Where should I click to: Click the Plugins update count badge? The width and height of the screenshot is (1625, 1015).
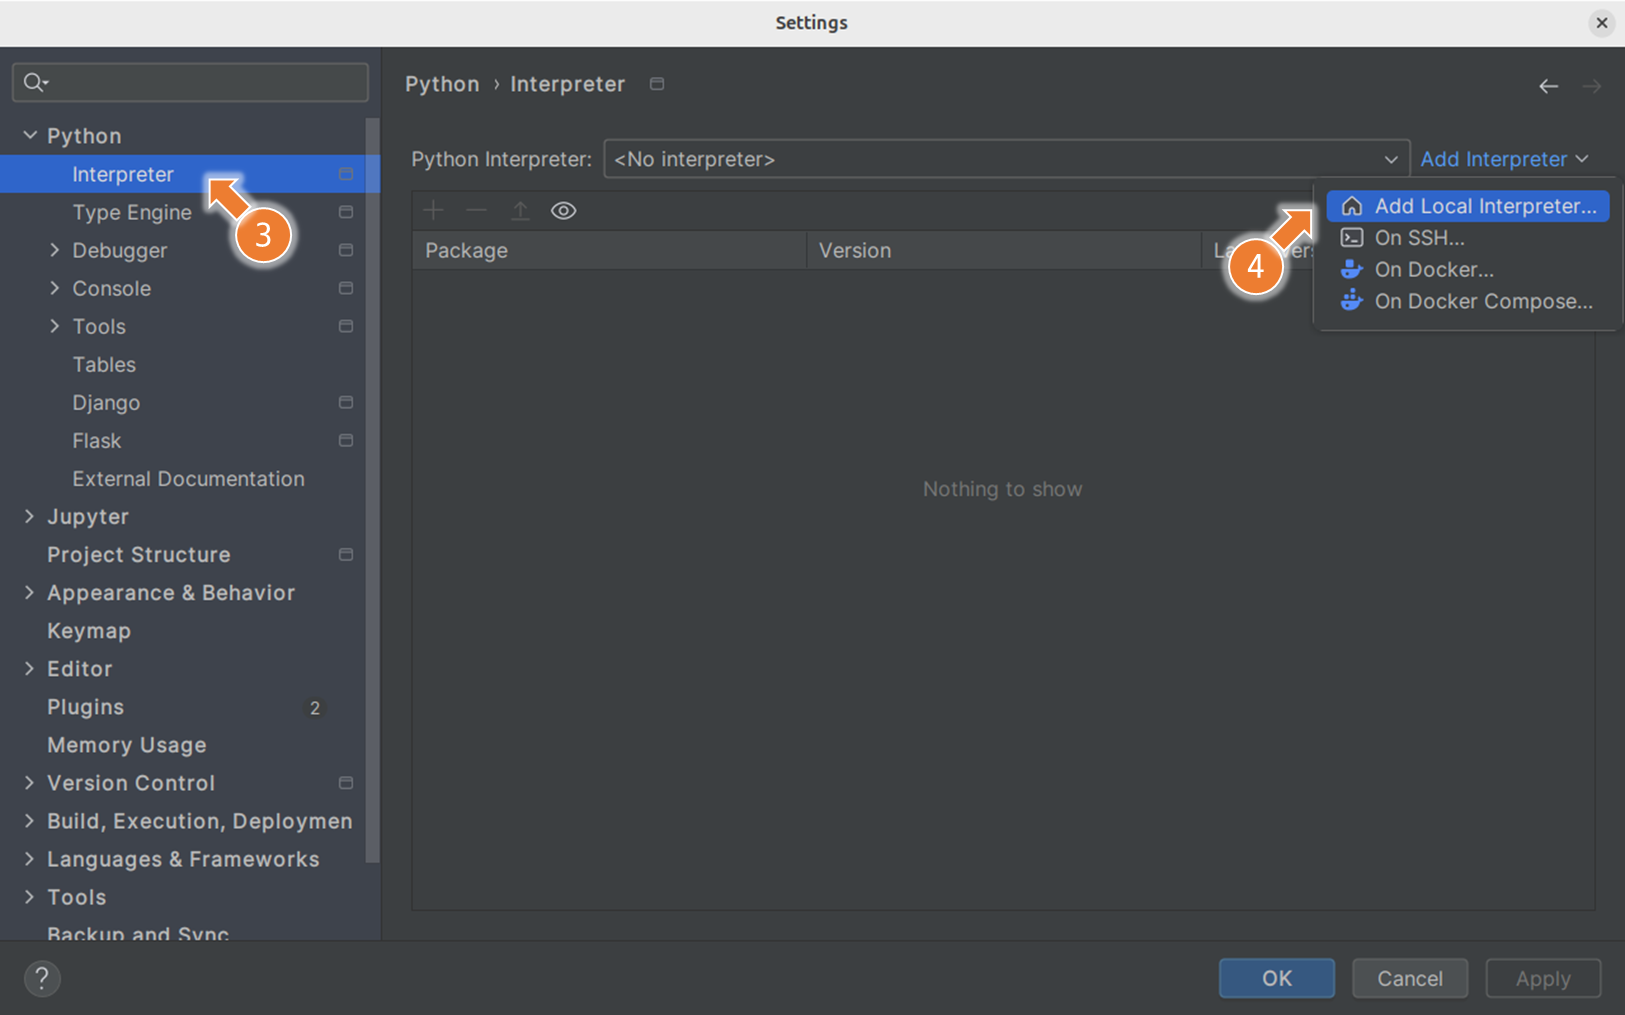coord(315,708)
